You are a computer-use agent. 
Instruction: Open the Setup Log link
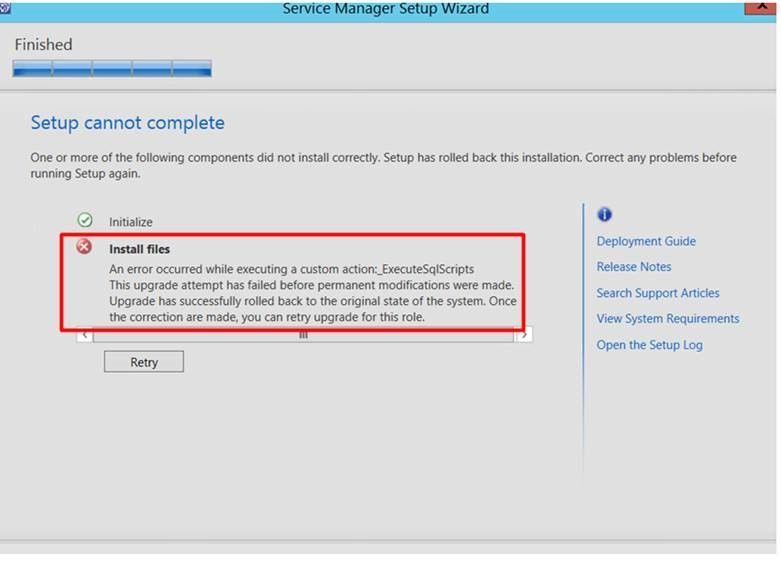(650, 345)
